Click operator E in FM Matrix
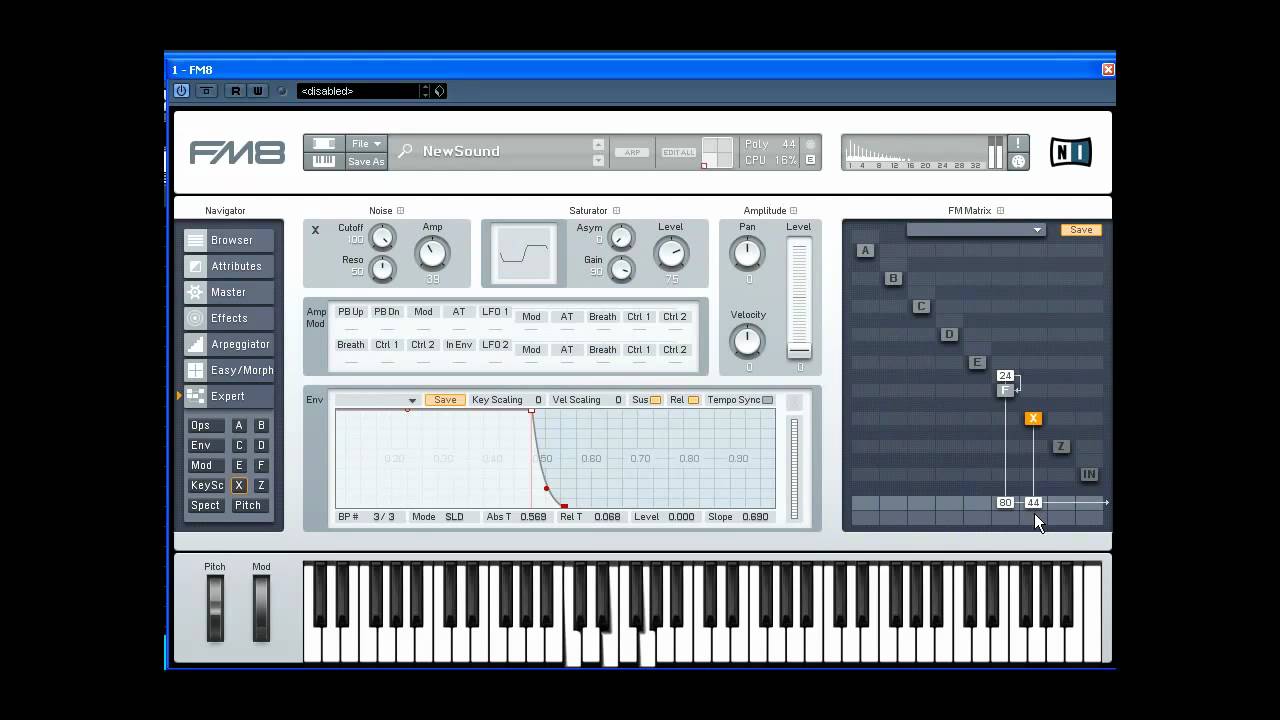Viewport: 1280px width, 720px height. 977,362
